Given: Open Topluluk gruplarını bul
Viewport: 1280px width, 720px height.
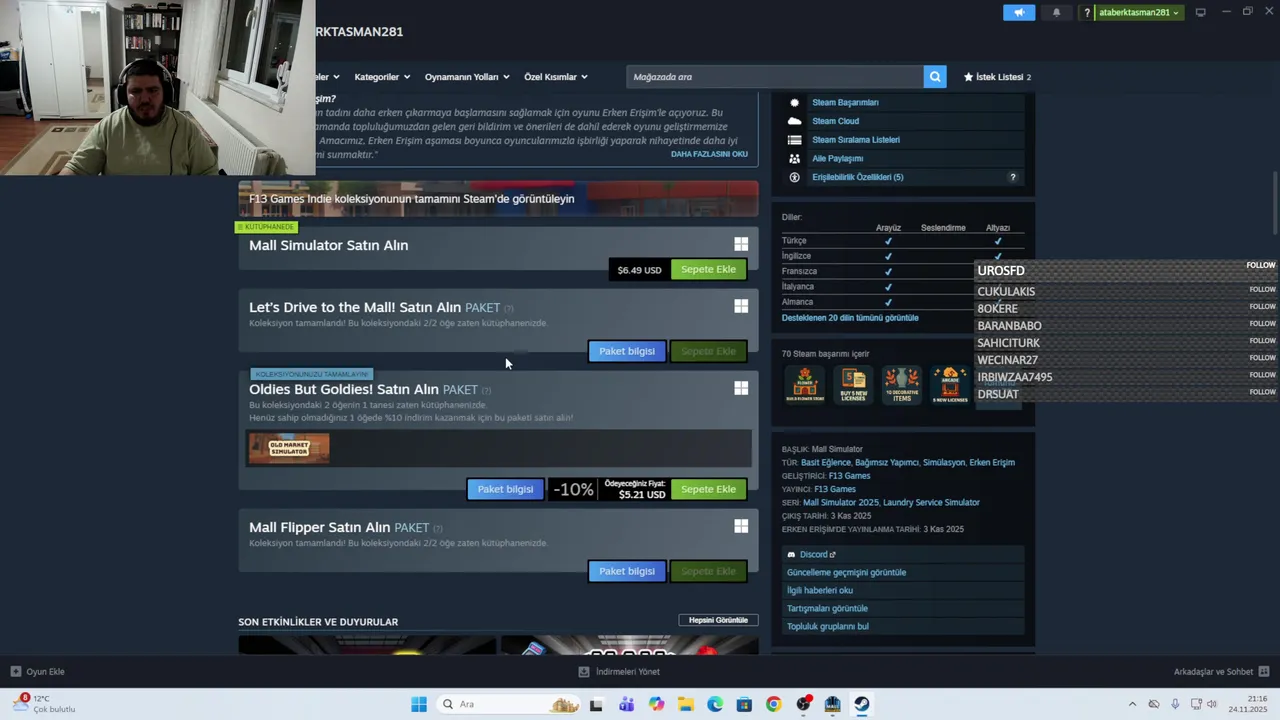Looking at the screenshot, I should (x=828, y=626).
